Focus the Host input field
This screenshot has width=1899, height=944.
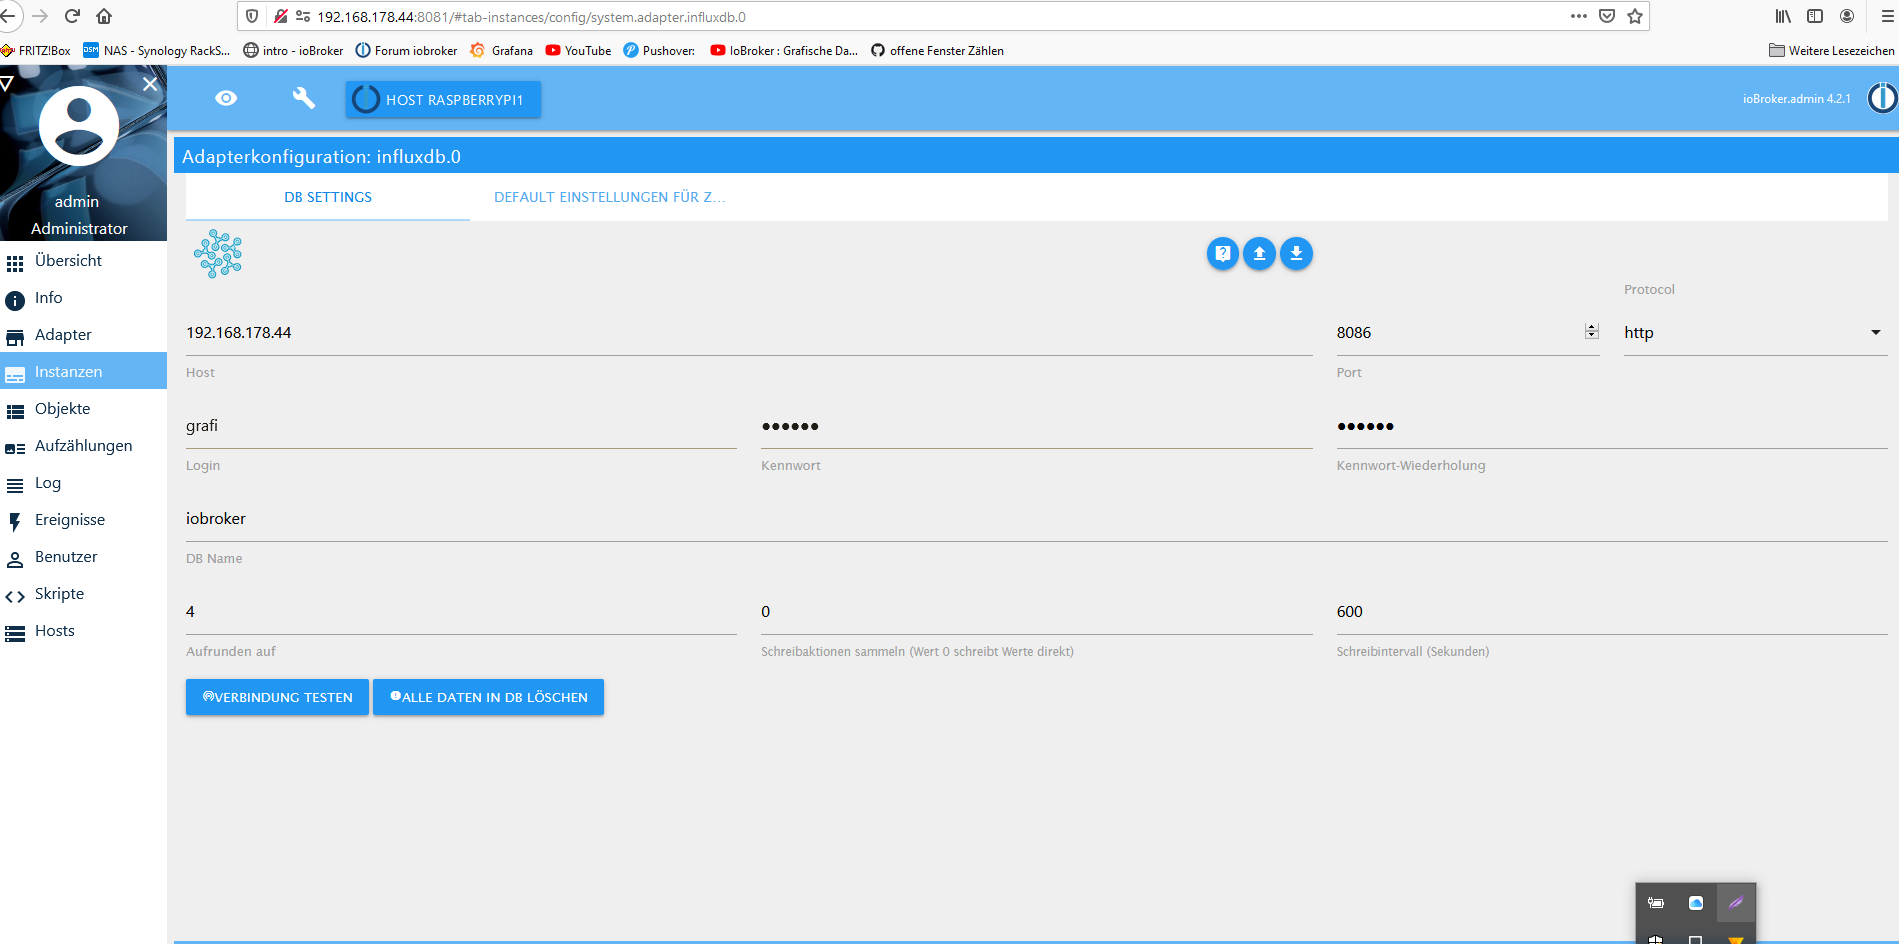click(749, 333)
